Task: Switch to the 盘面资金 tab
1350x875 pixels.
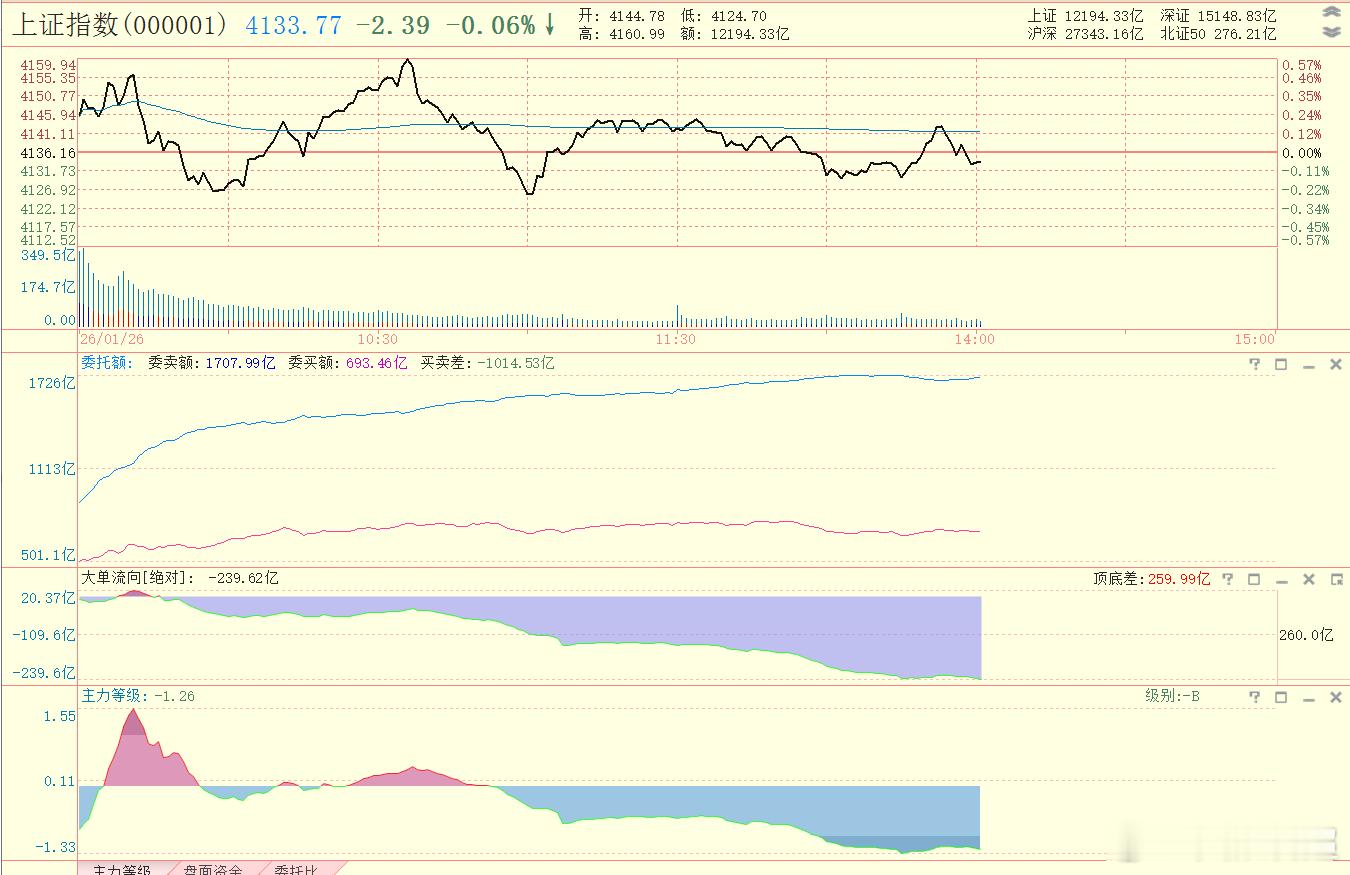Action: (212, 868)
